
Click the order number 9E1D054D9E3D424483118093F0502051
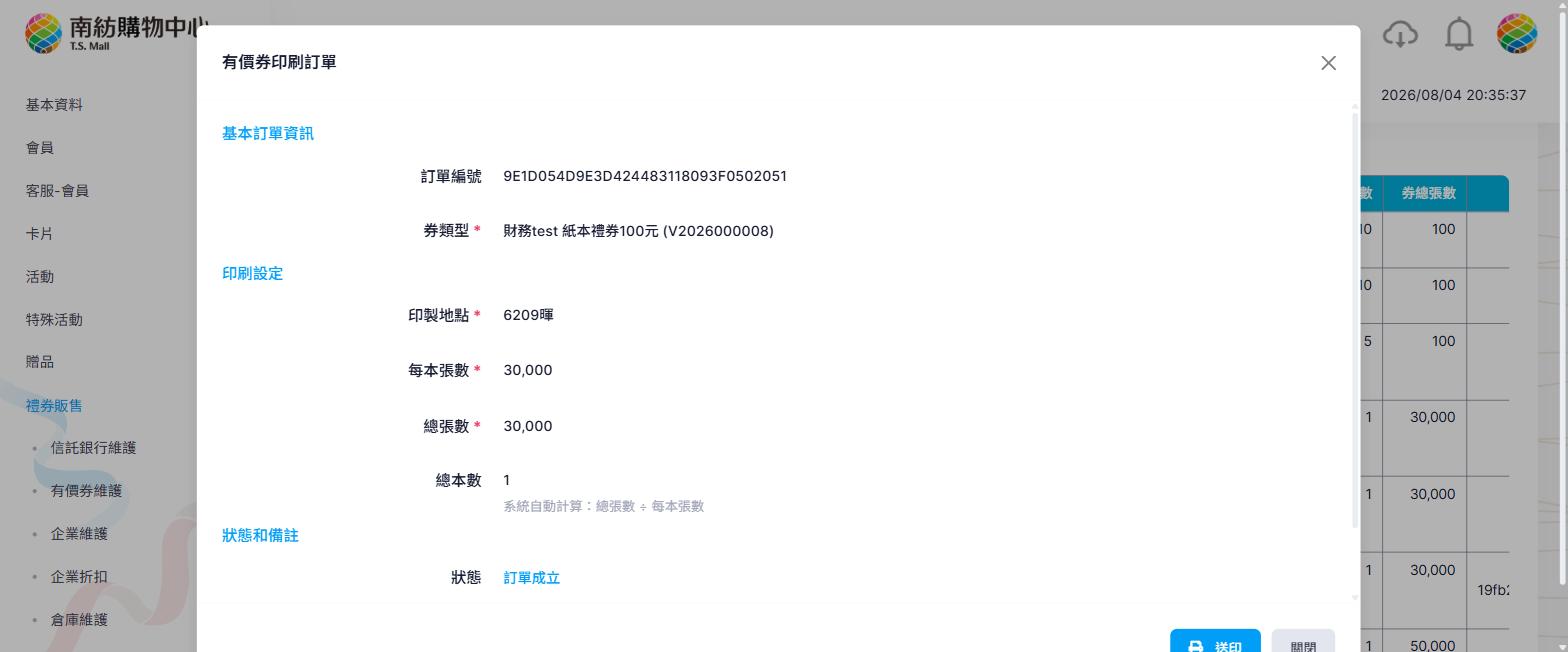pyautogui.click(x=645, y=176)
